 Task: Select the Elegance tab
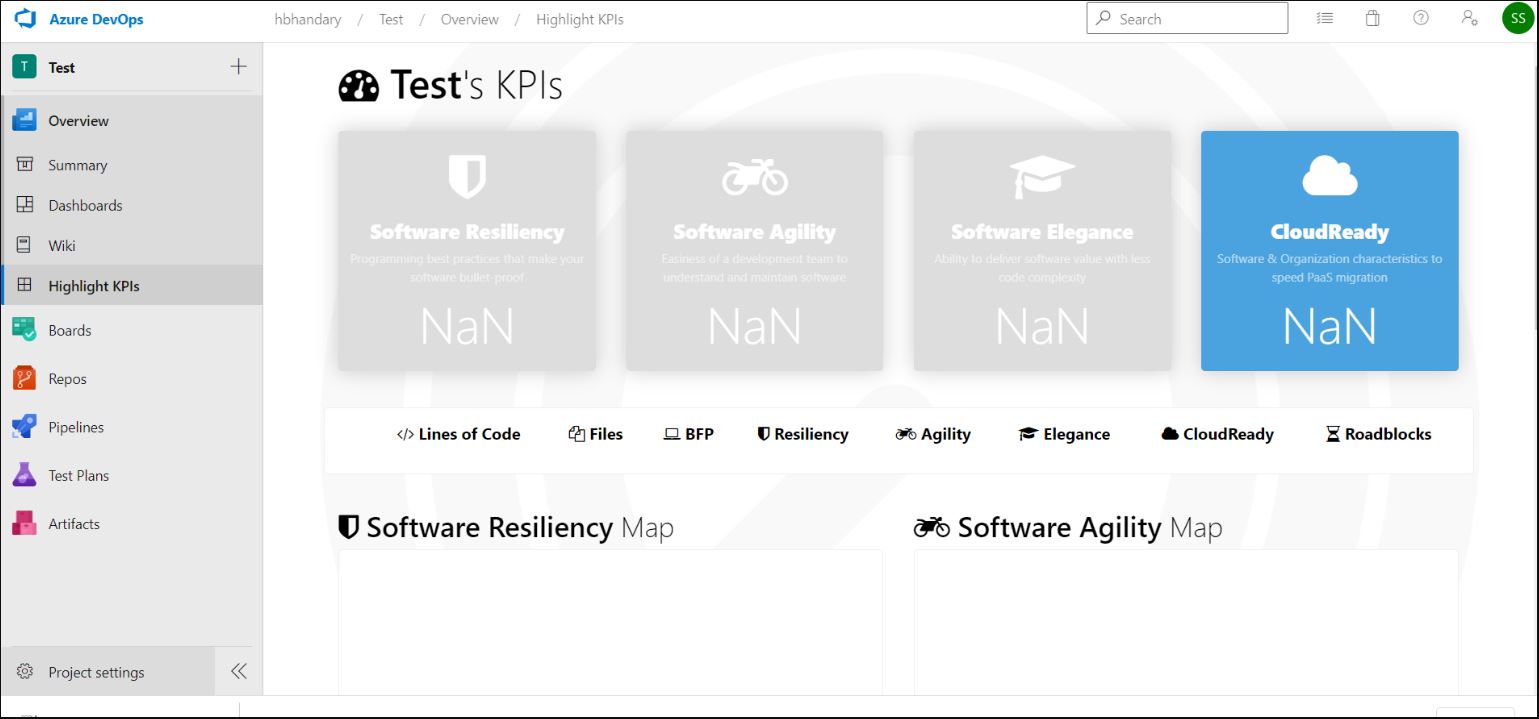pyautogui.click(x=1065, y=434)
